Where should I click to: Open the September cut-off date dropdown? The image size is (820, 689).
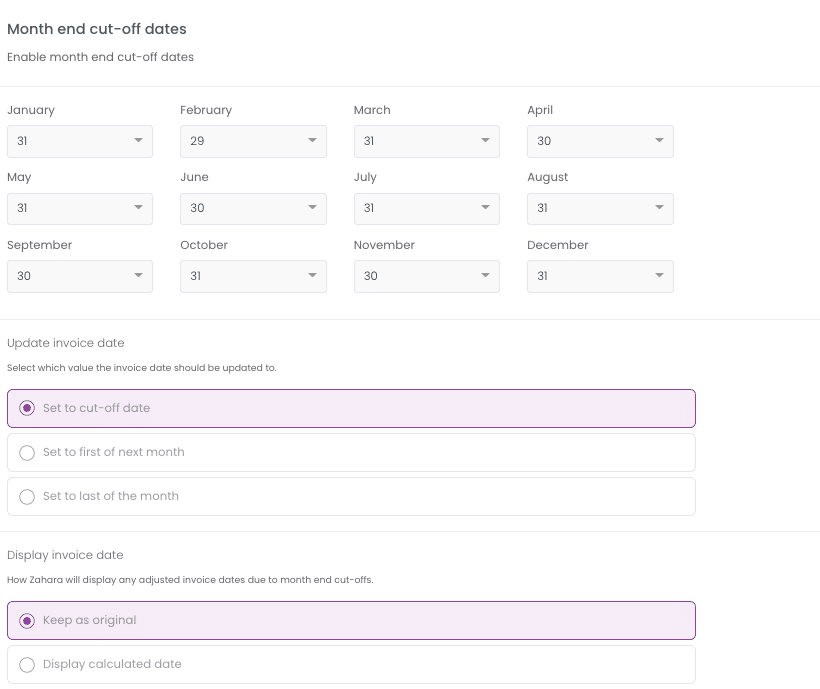(x=79, y=276)
